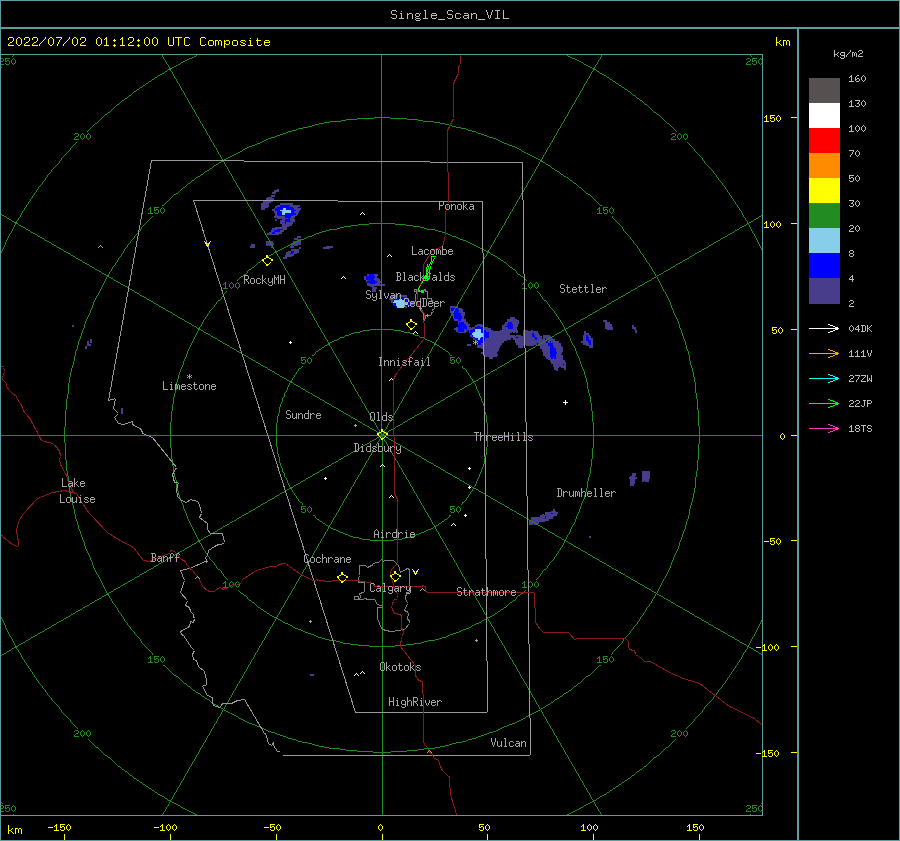Click the blue storm cell north of RockyMH

pos(285,213)
